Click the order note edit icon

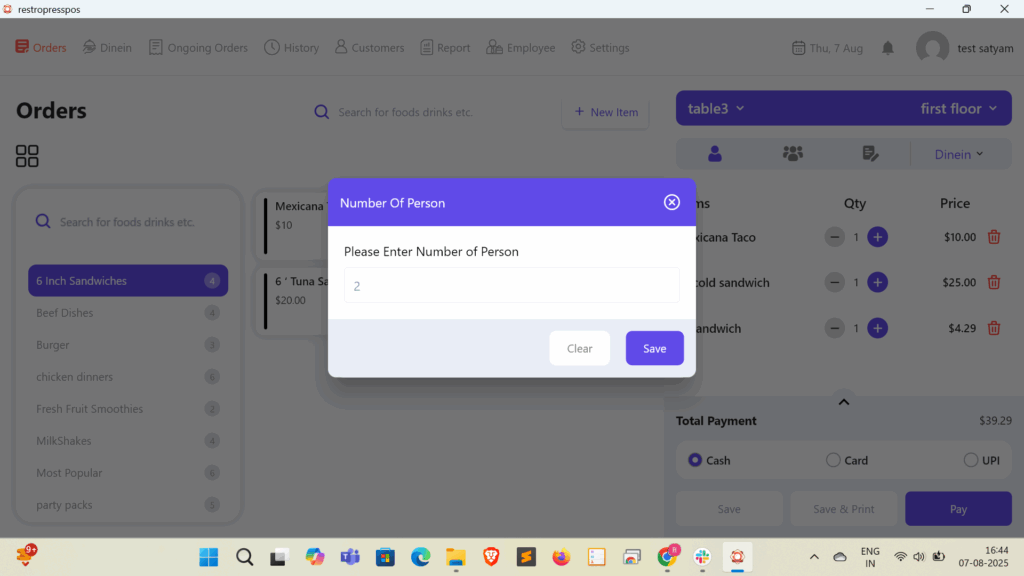870,154
